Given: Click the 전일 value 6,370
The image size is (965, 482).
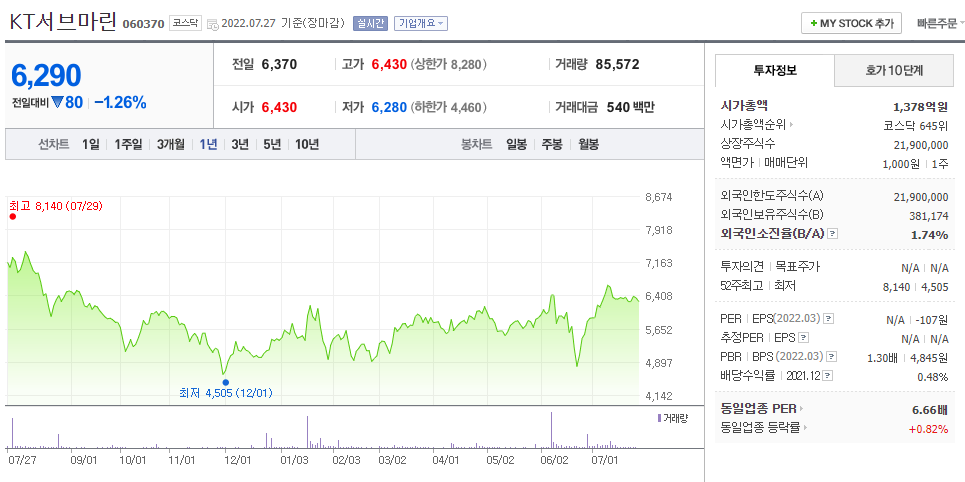Looking at the screenshot, I should click(x=279, y=64).
